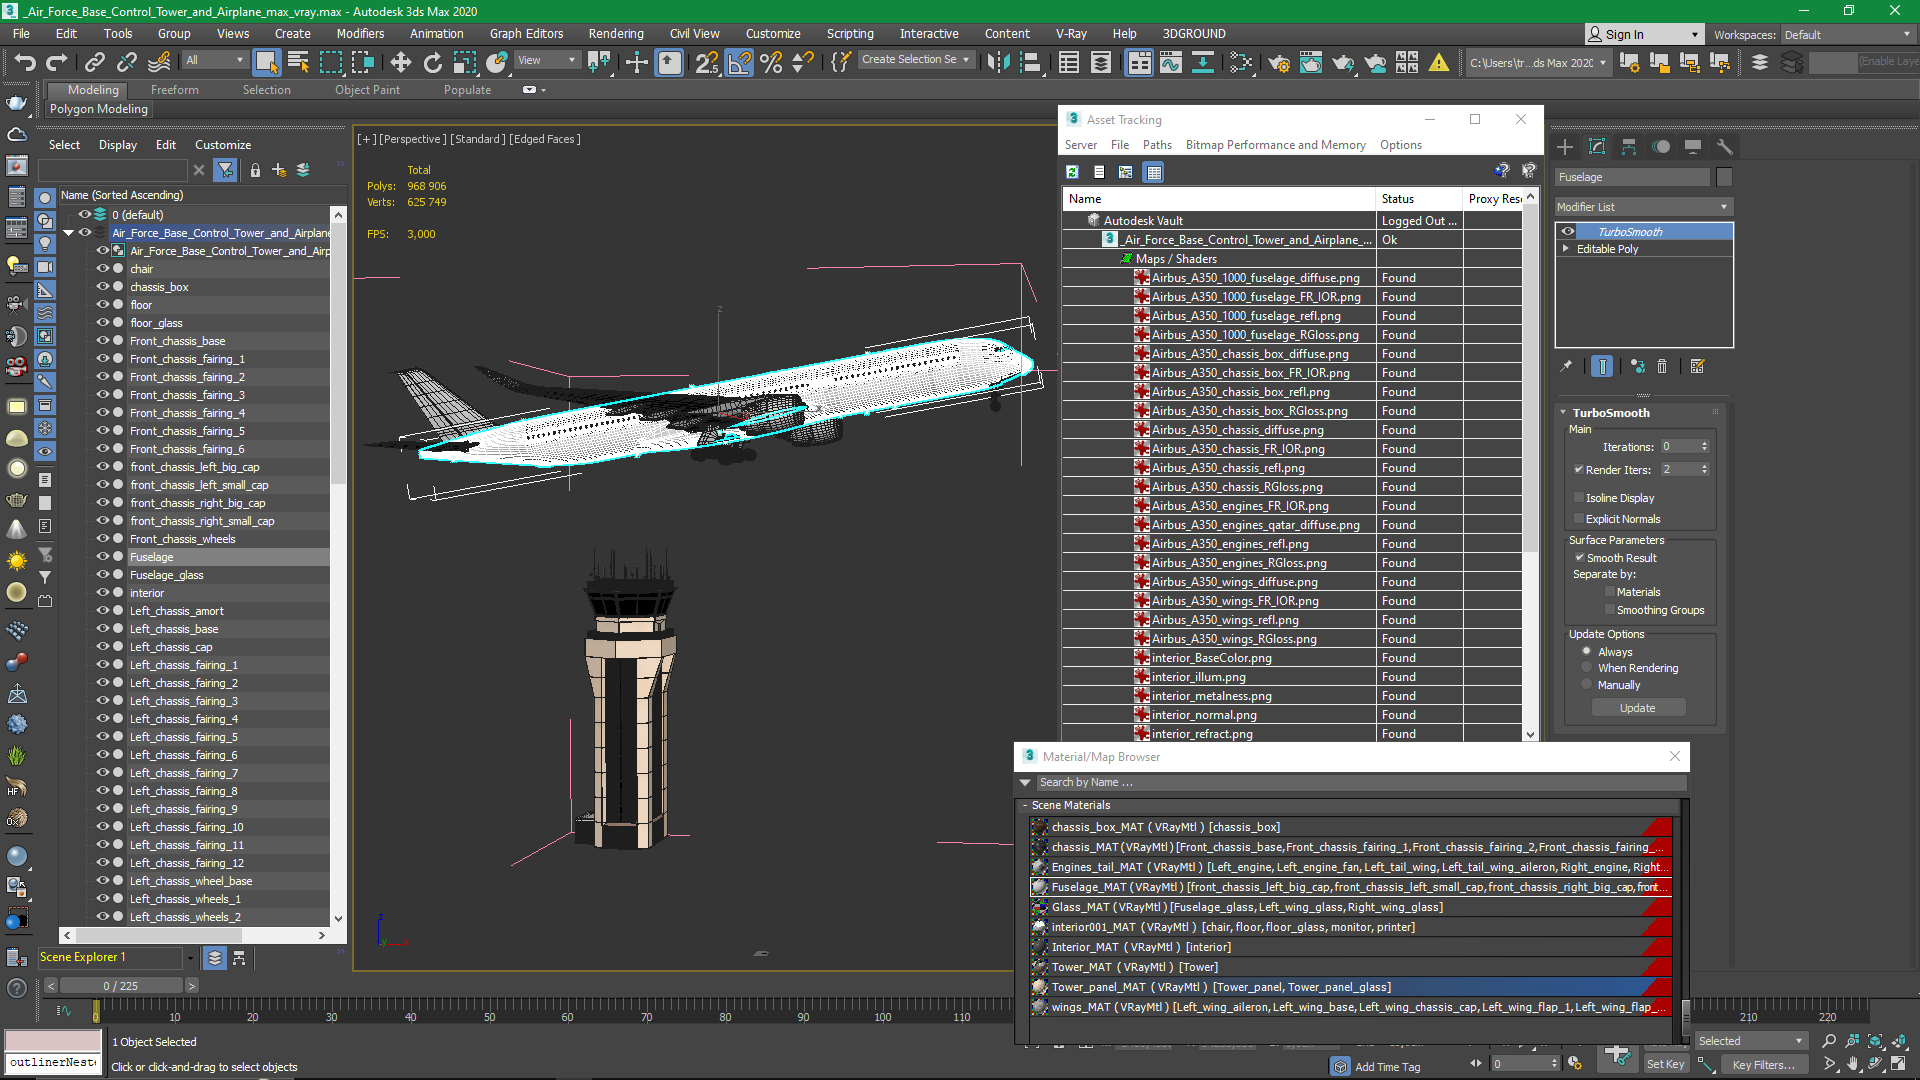
Task: Open Paths menu in Asset Tracking
Action: [x=1156, y=145]
